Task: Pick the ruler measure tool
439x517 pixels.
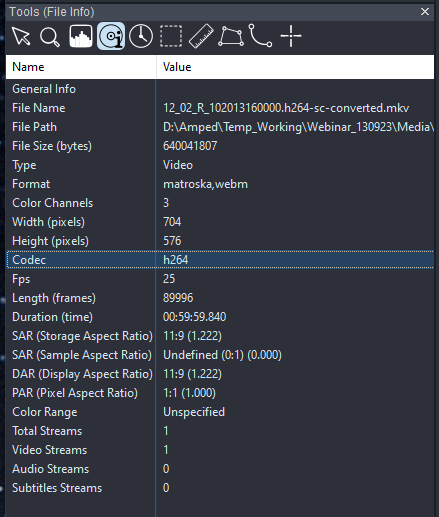Action: click(201, 36)
